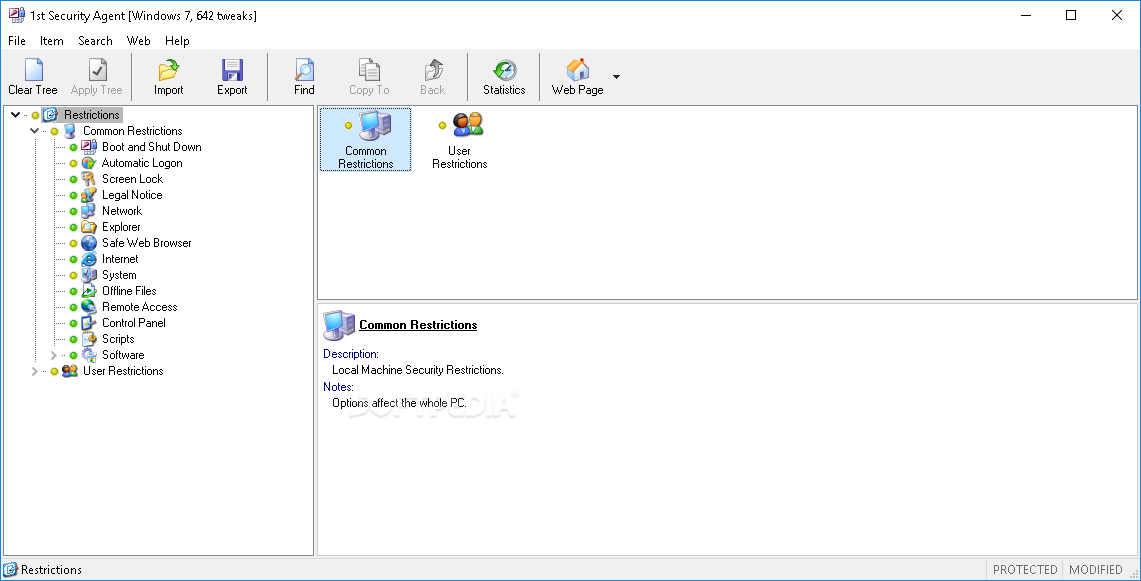Expand the User Restrictions tree node
The height and width of the screenshot is (581, 1141).
click(34, 371)
